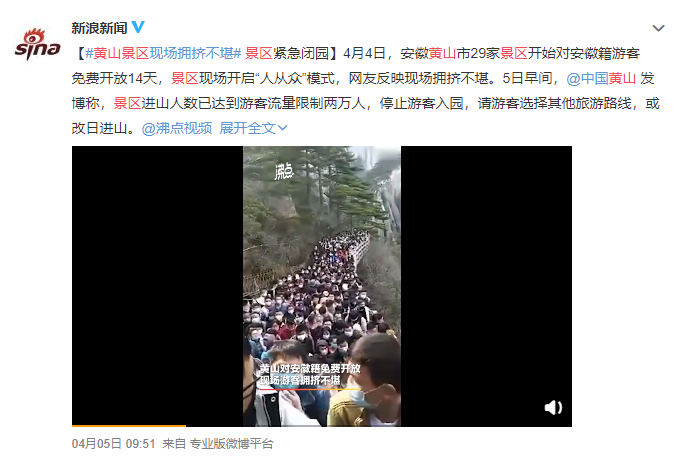Click the first red 景区 keyword

point(135,53)
